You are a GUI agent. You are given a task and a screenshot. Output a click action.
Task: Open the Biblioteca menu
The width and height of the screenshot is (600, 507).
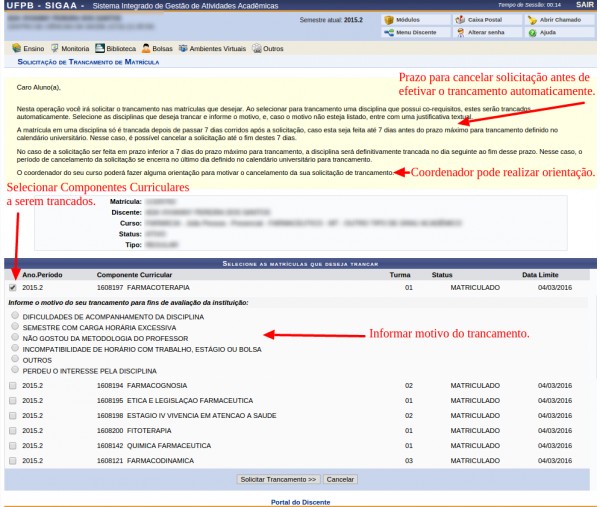[x=121, y=49]
